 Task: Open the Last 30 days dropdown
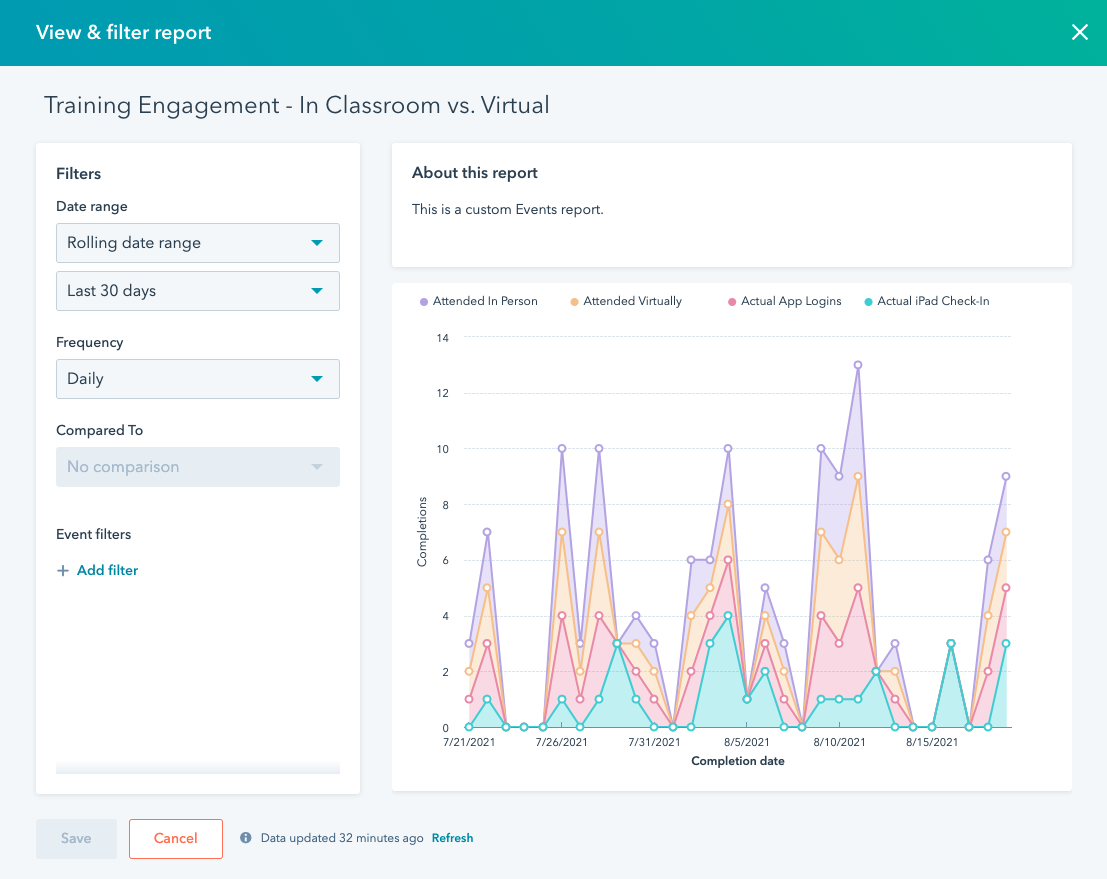pyautogui.click(x=197, y=291)
